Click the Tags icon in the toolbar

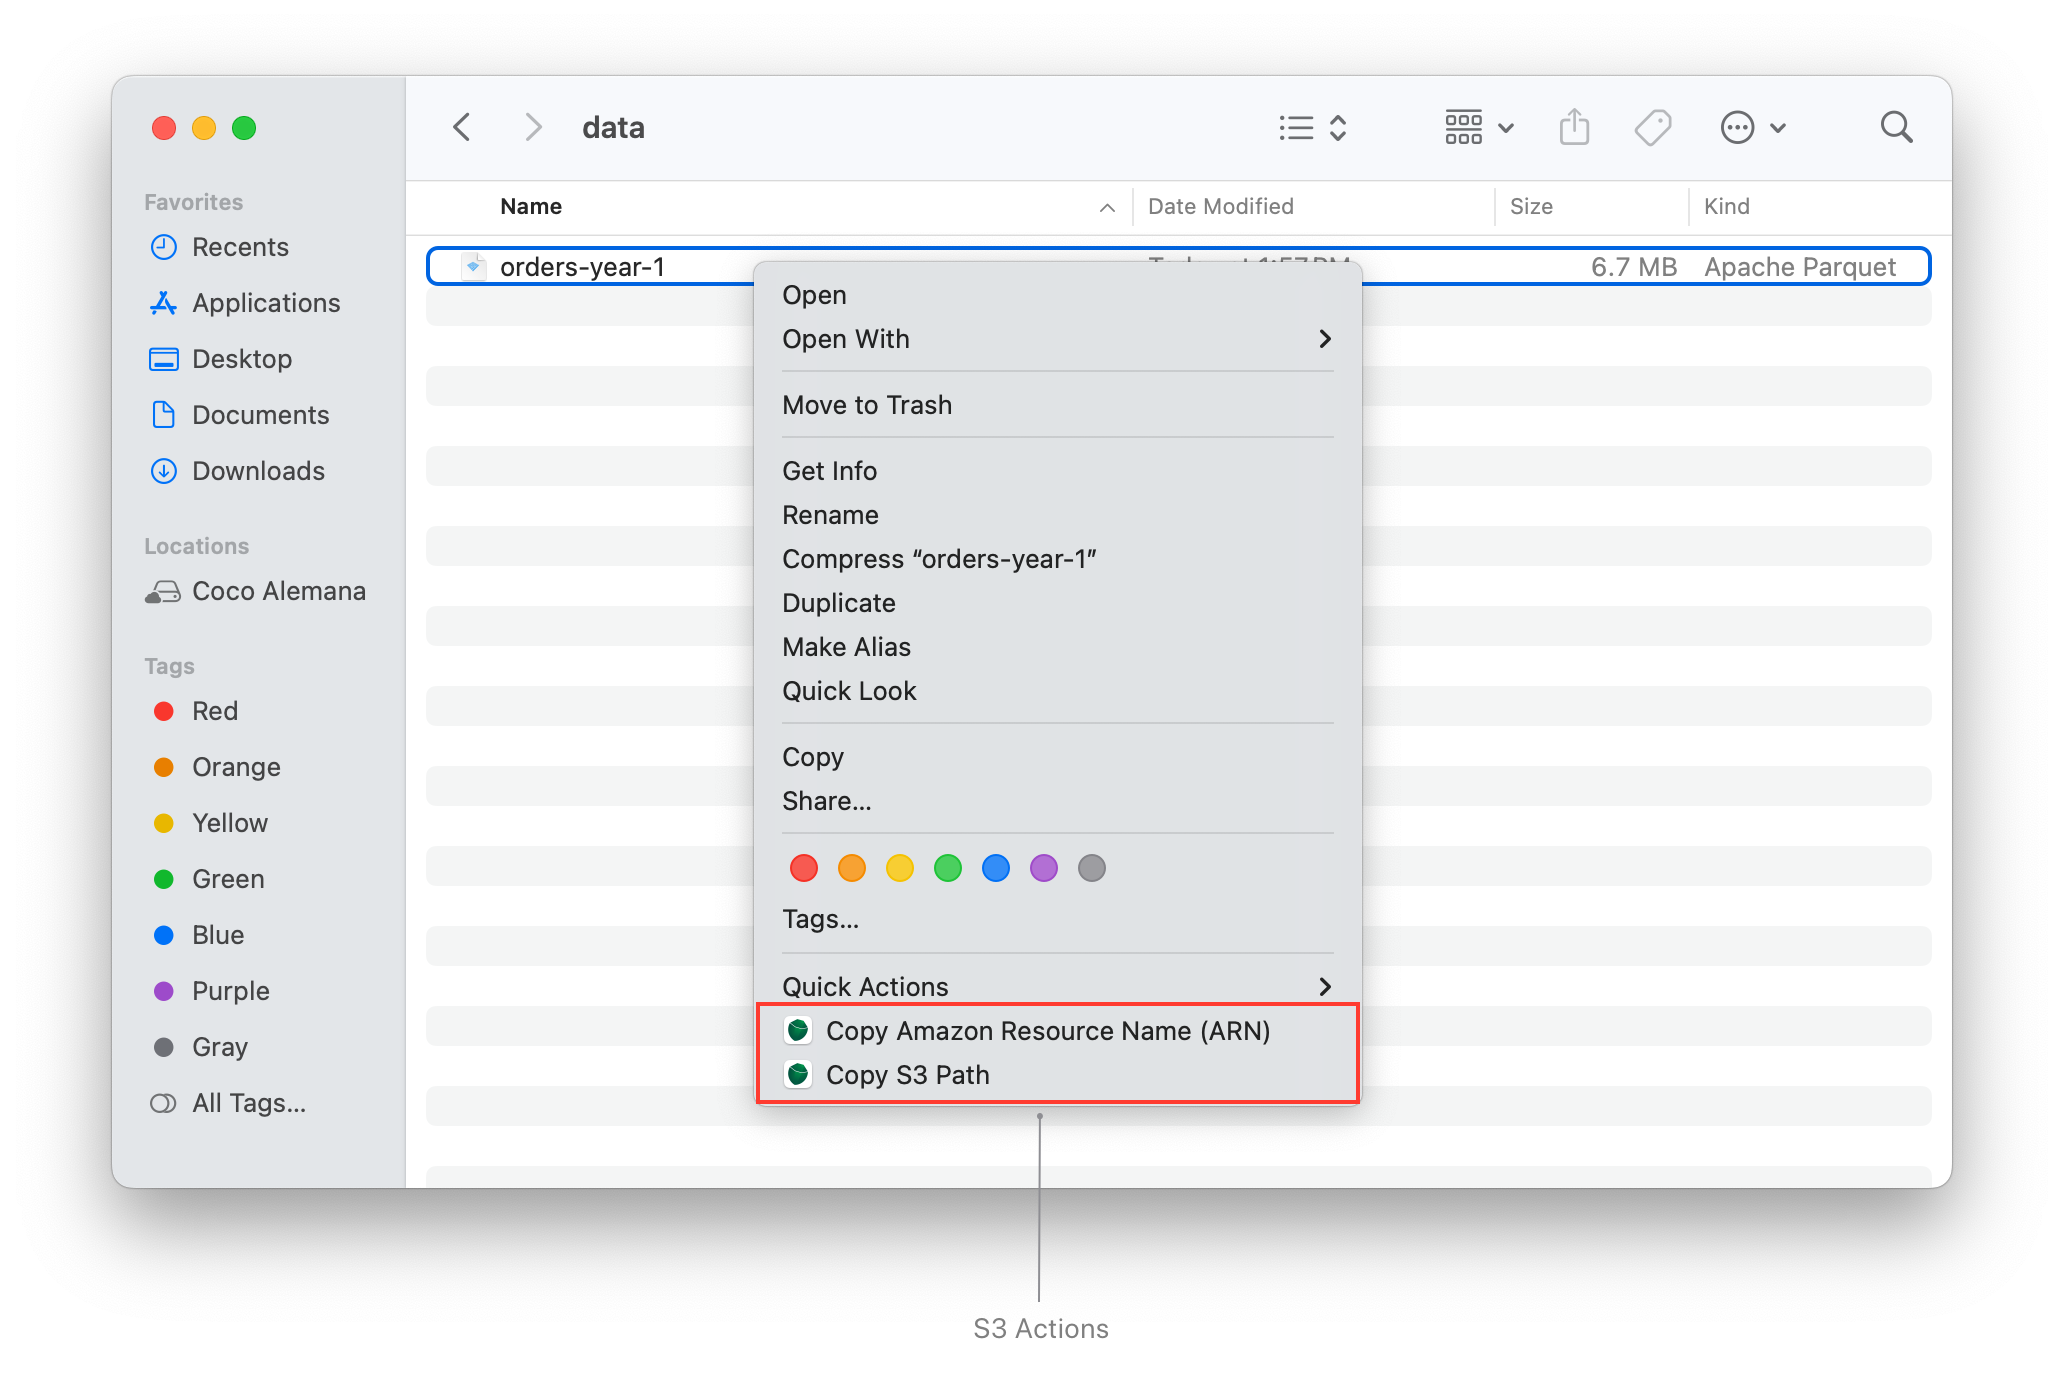(x=1652, y=127)
